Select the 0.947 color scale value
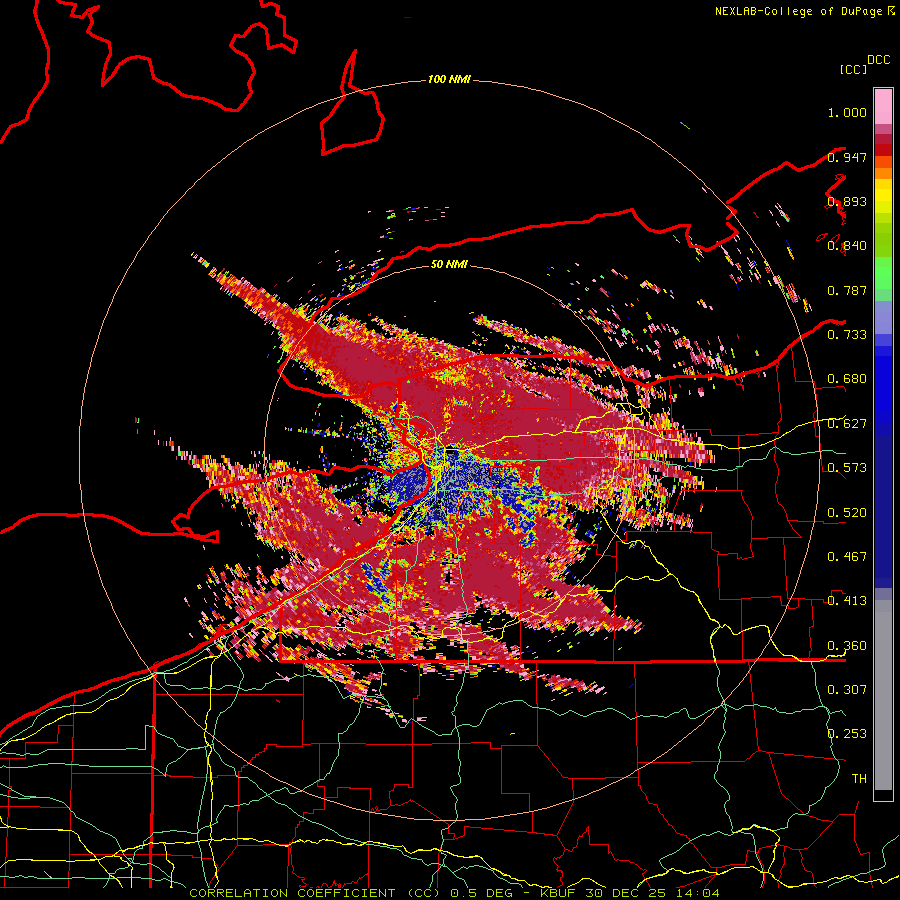The width and height of the screenshot is (900, 900). [847, 157]
